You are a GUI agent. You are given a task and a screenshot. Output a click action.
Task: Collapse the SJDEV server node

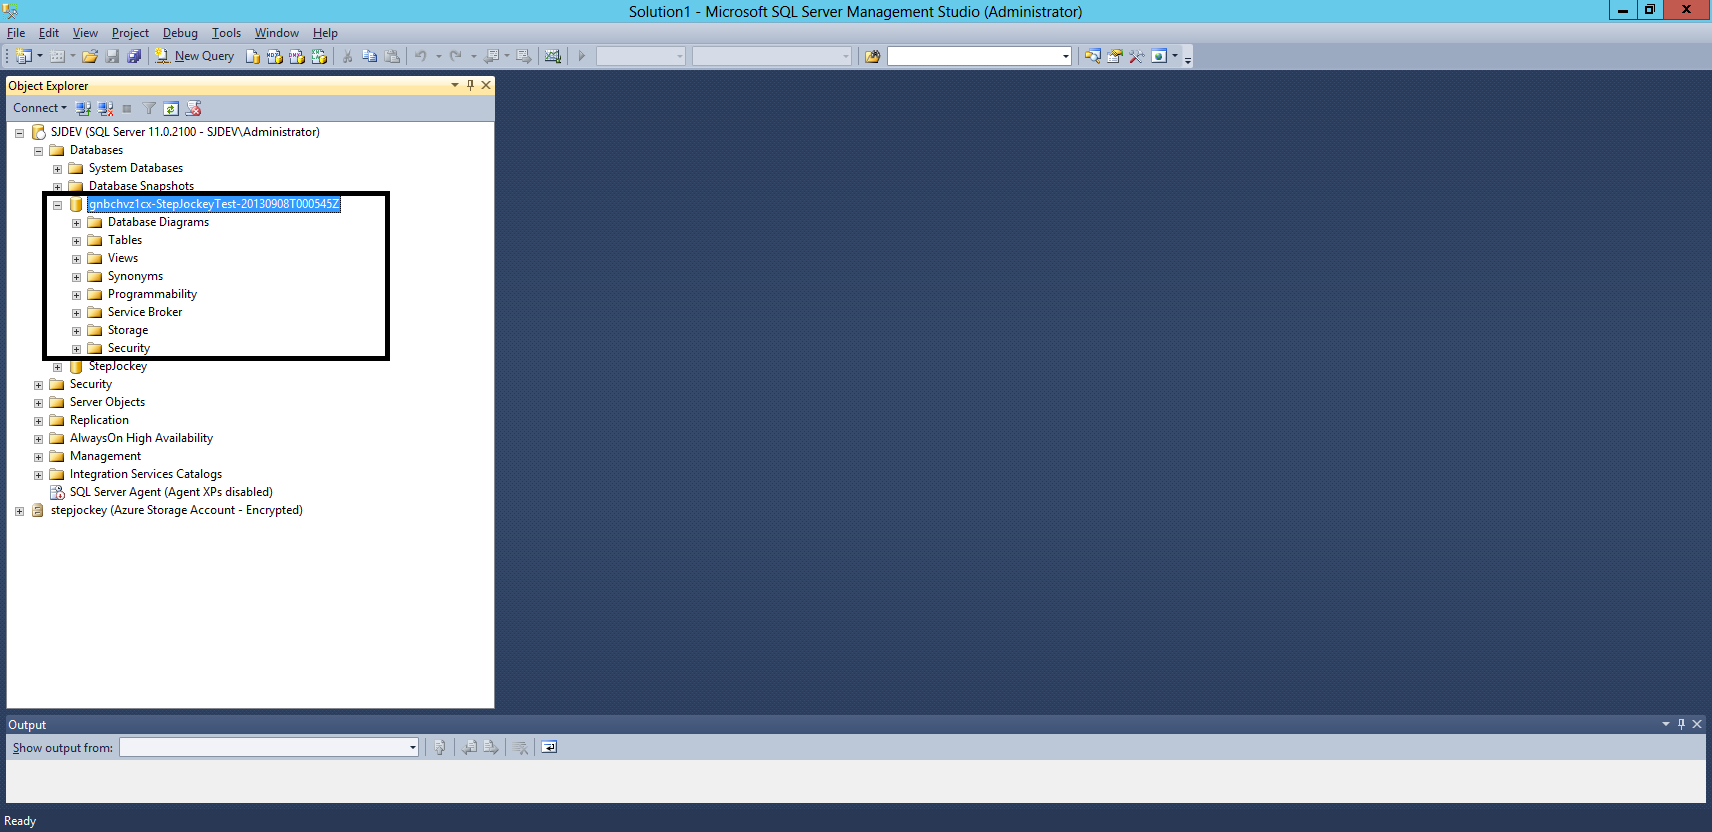click(19, 133)
